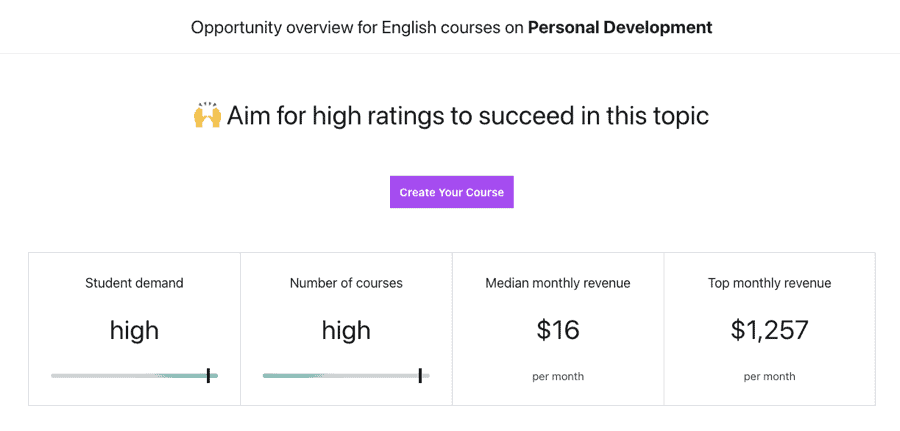This screenshot has height=431, width=900.
Task: Select the Number of courses card title
Action: coord(346,283)
